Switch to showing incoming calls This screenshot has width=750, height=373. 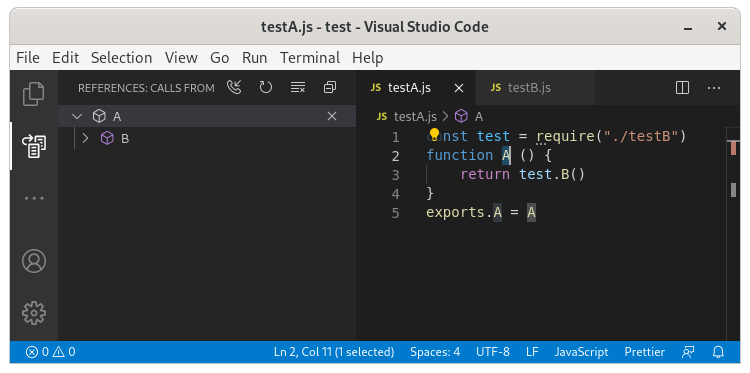(x=234, y=88)
